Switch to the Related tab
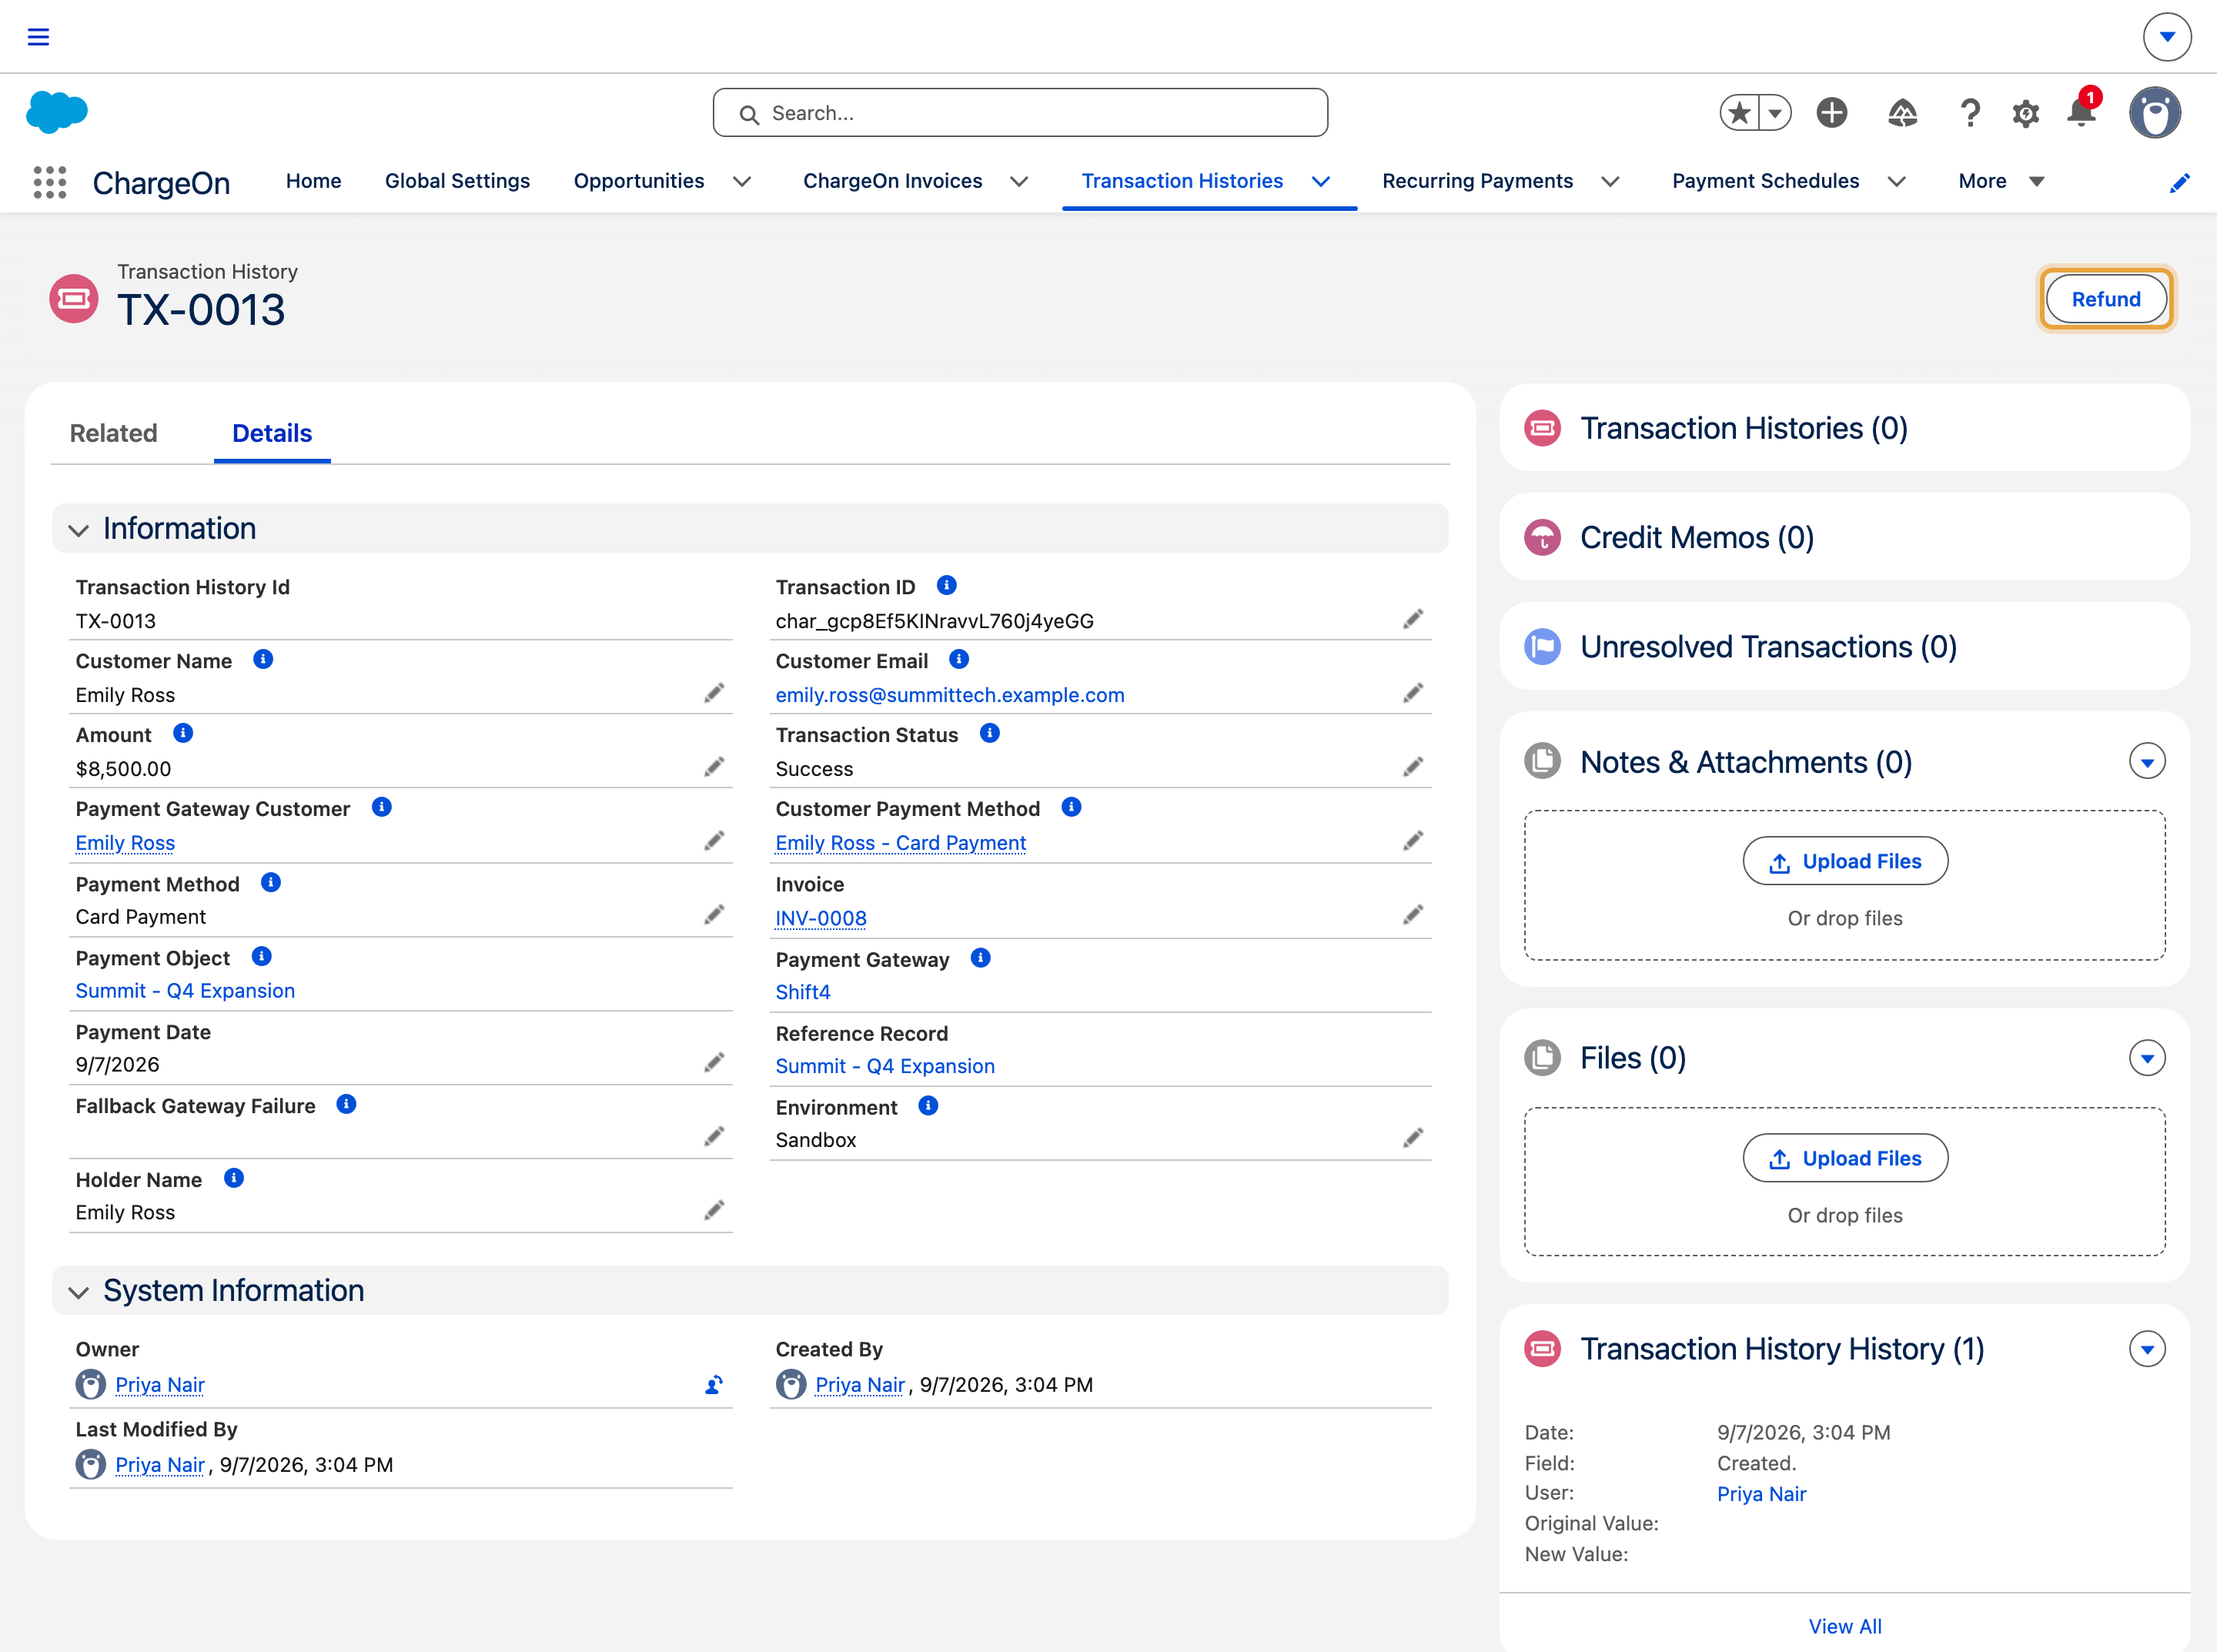The height and width of the screenshot is (1652, 2217). click(114, 433)
